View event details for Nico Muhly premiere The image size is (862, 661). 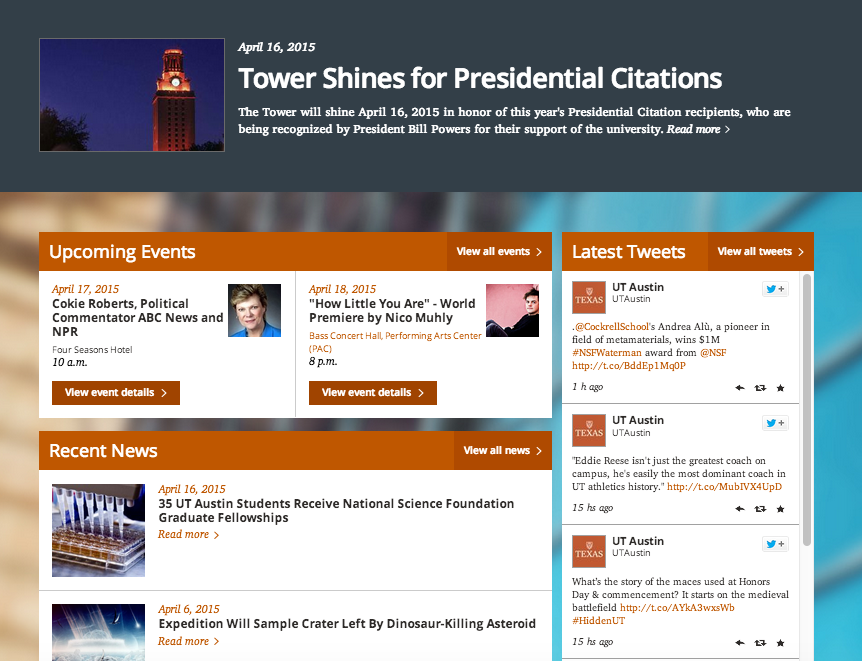coord(373,393)
